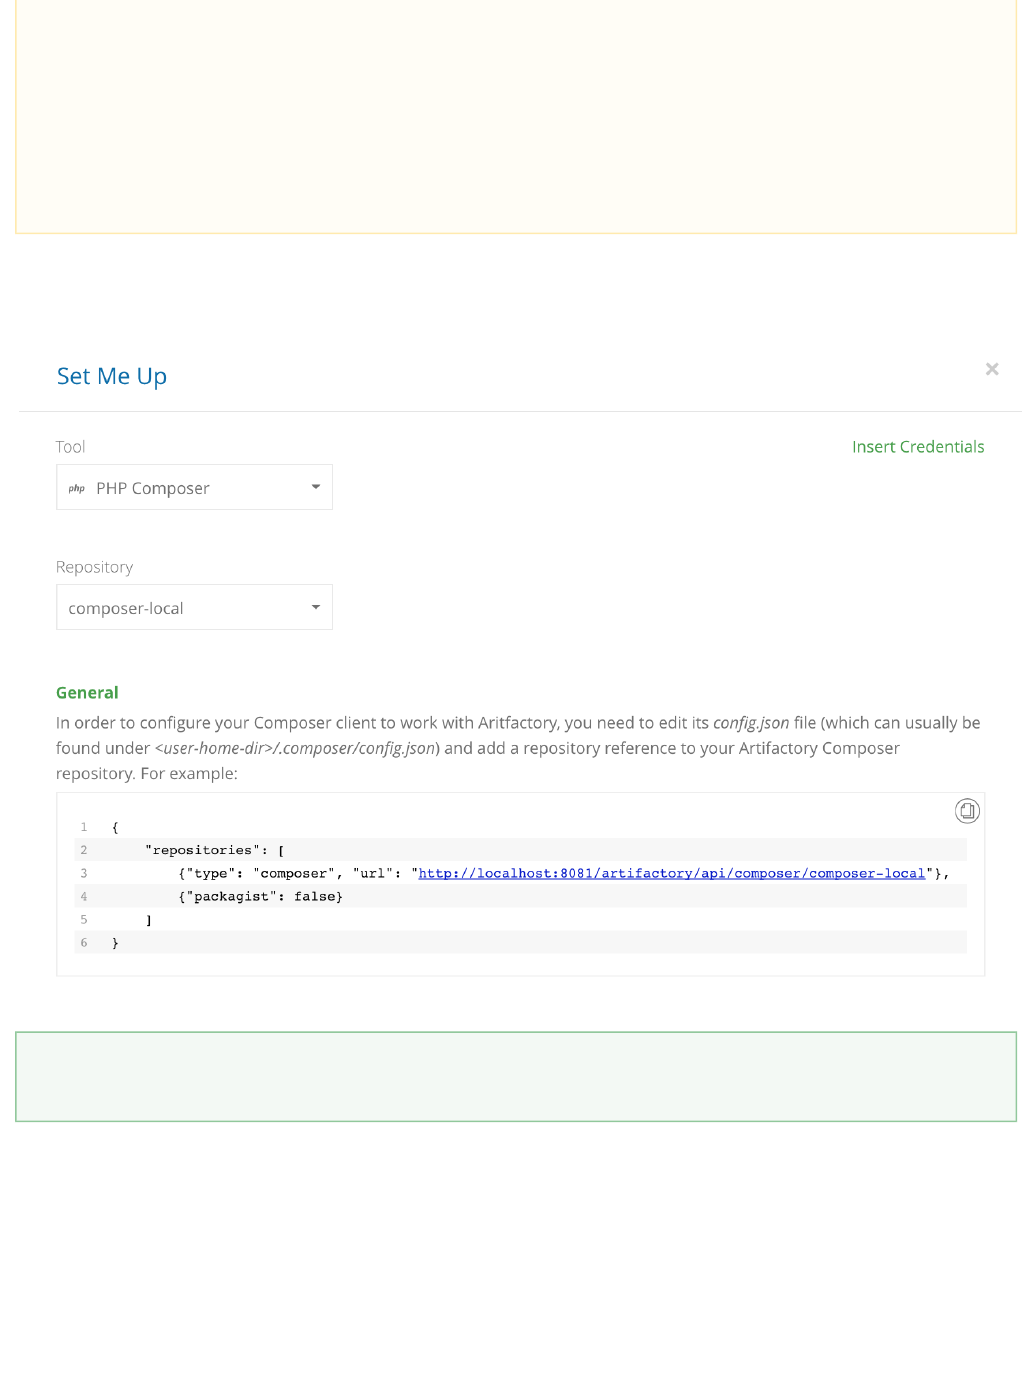This screenshot has width=1033, height=1392.
Task: Copy the code snippet to clipboard
Action: 967,811
